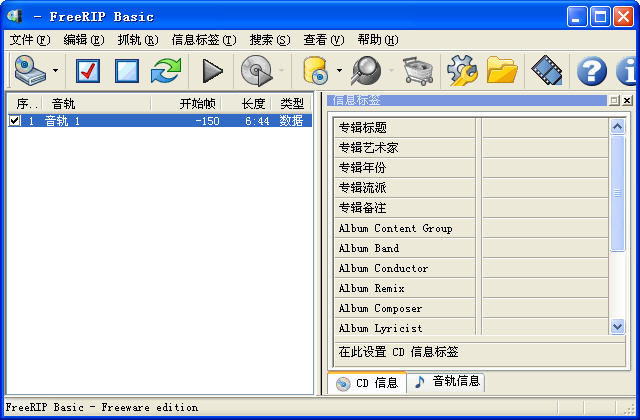Click the blue info icon
The height and width of the screenshot is (420, 640).
627,71
